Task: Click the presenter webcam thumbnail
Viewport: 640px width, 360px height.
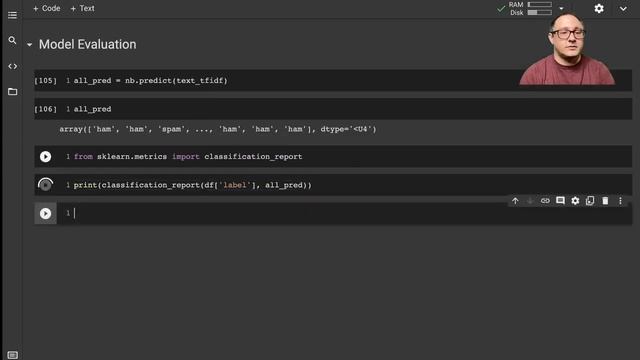Action: tap(567, 49)
